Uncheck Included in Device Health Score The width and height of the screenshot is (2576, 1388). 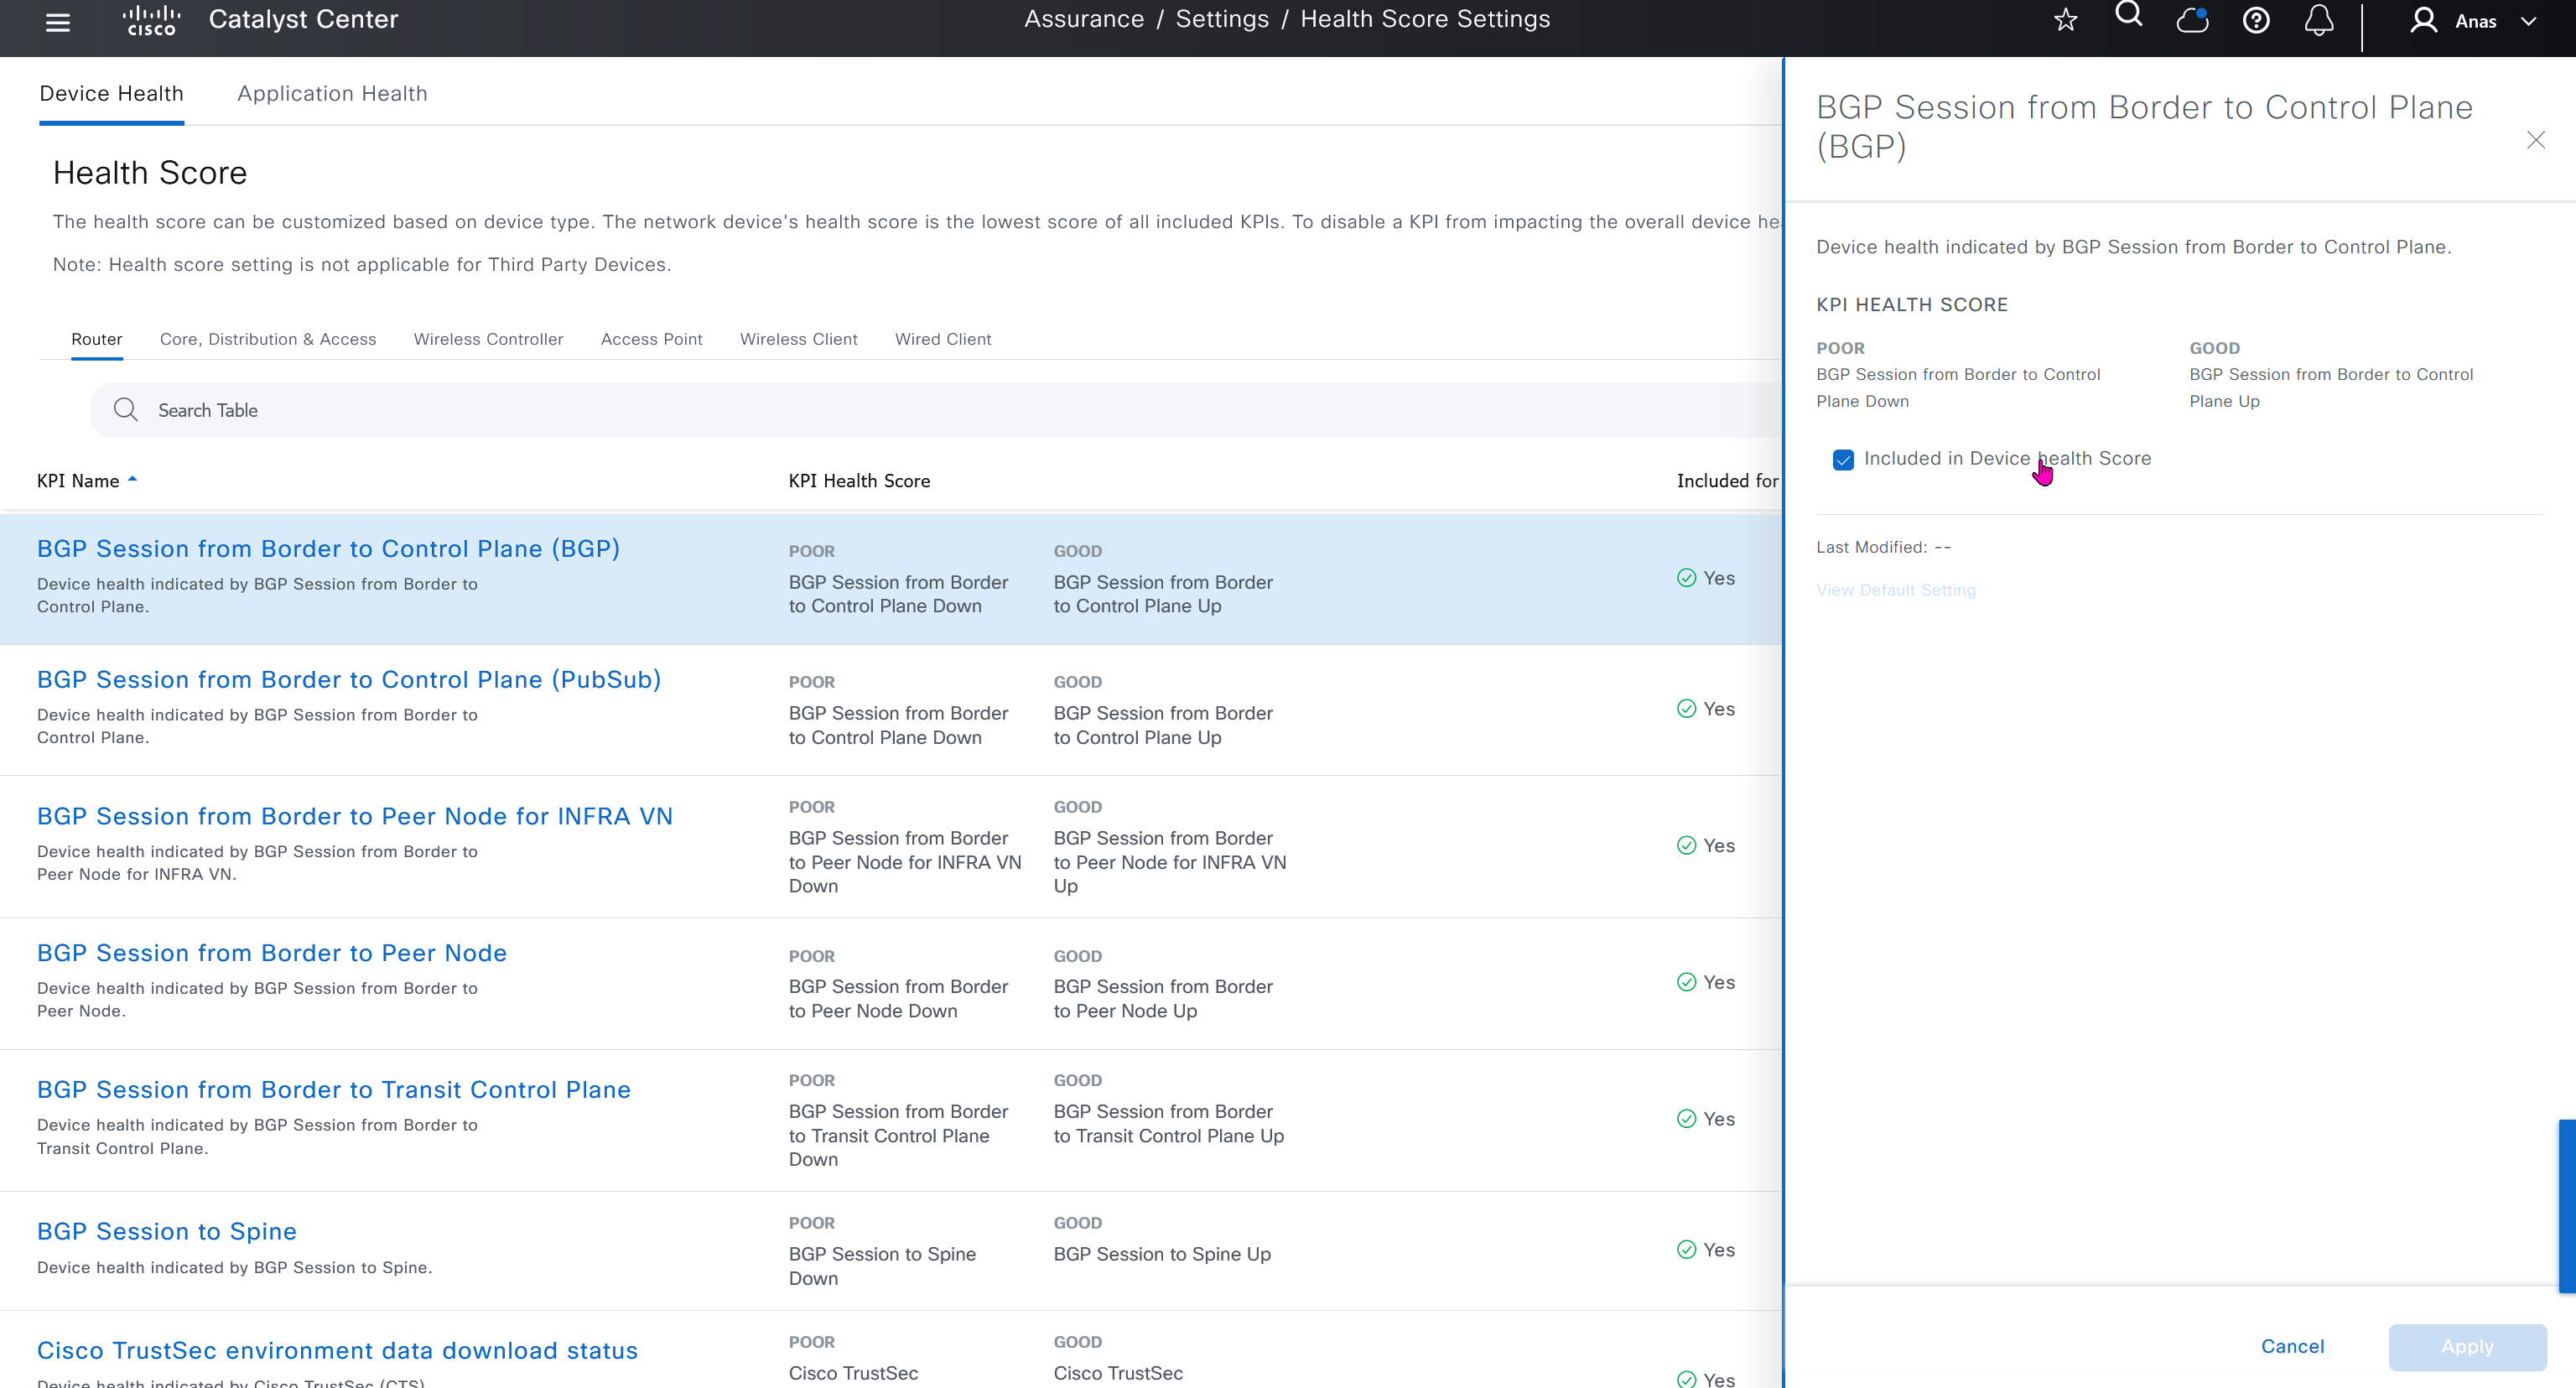[x=1843, y=459]
